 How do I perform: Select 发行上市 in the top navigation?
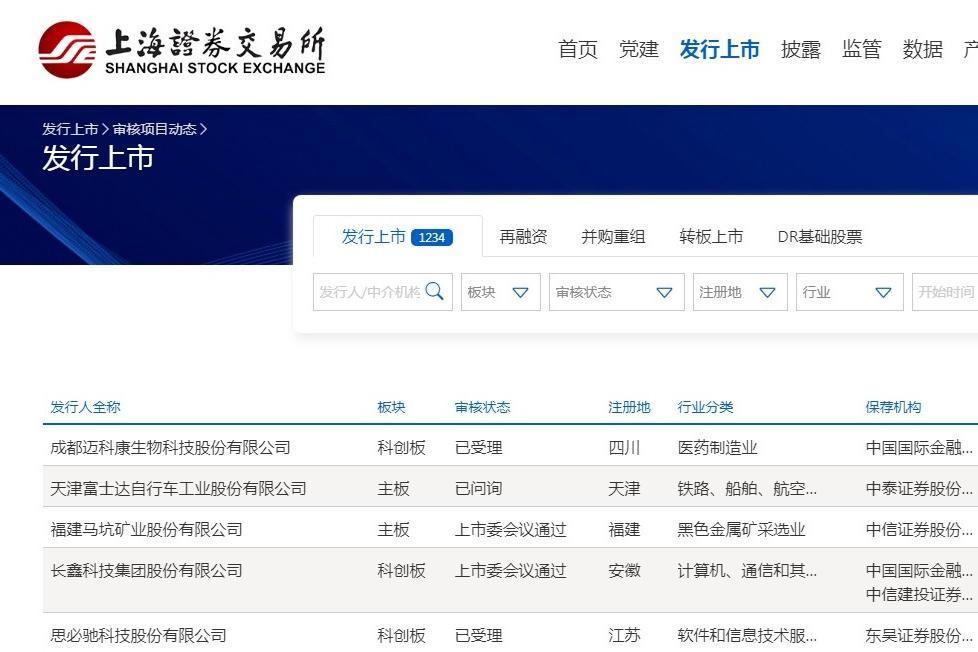[719, 49]
